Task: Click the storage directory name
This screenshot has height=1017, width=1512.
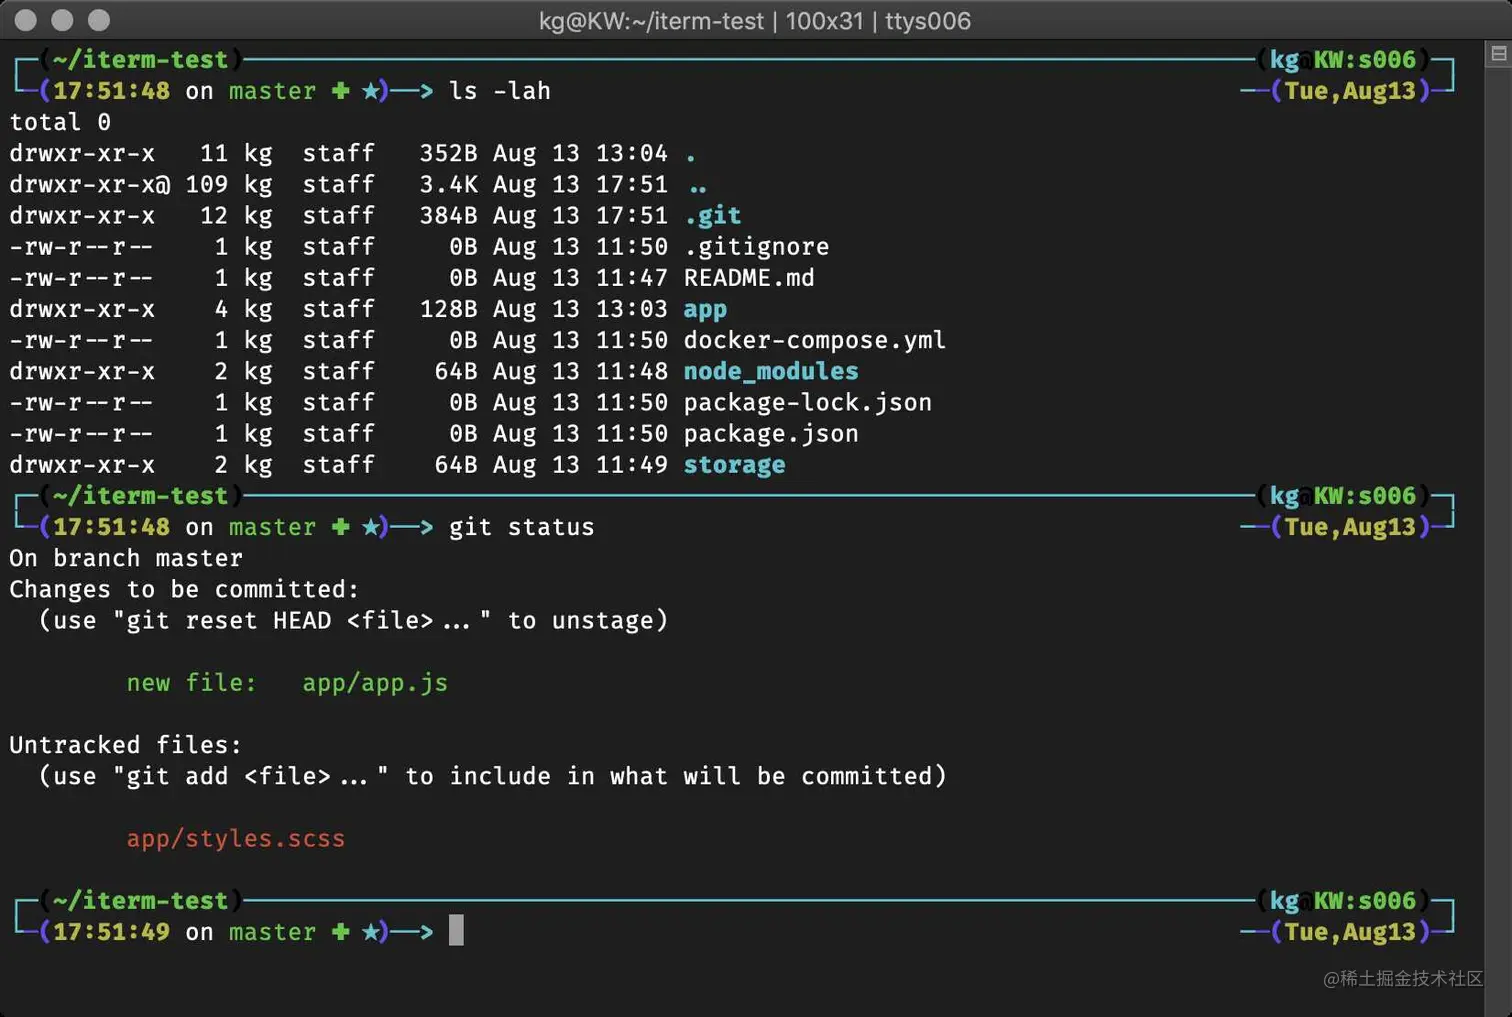Action: (x=734, y=464)
